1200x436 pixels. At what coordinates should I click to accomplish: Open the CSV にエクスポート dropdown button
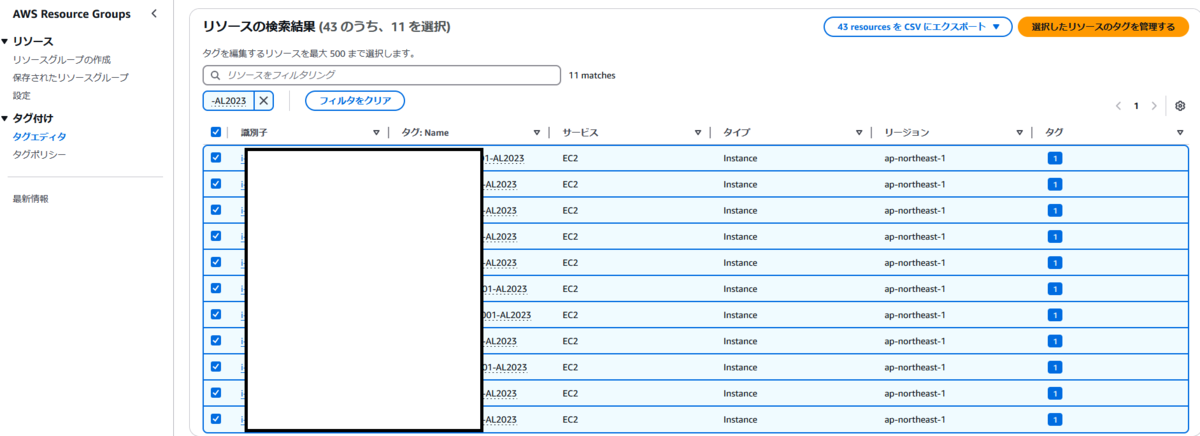coord(918,27)
